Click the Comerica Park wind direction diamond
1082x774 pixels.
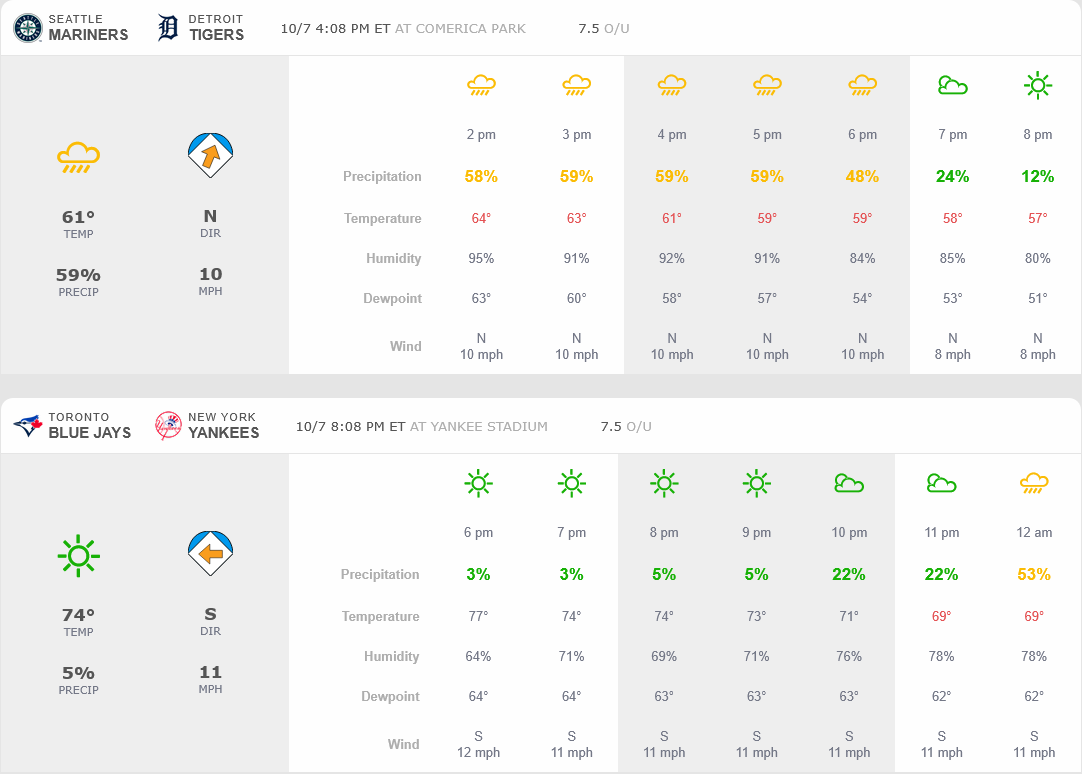click(210, 155)
